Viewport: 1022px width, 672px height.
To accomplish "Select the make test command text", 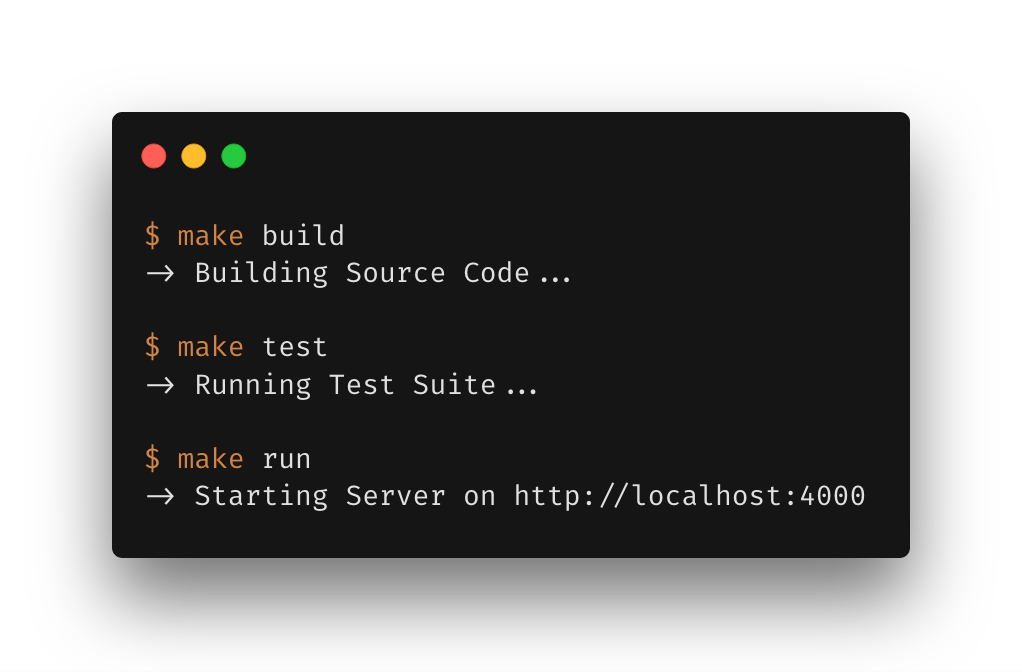I will click(253, 346).
